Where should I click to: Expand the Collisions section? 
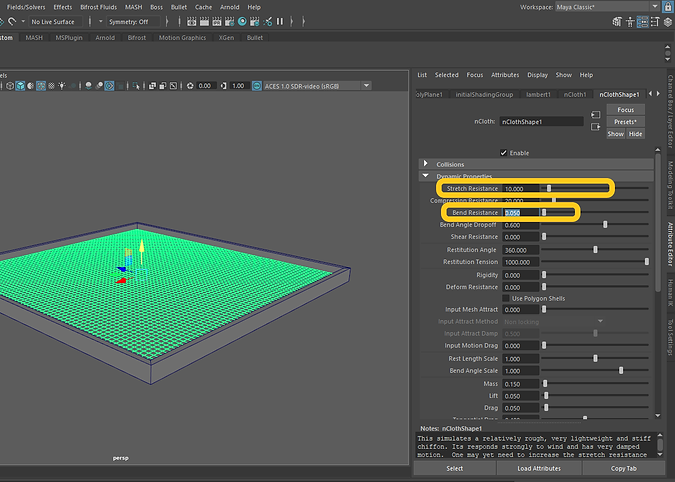point(426,164)
